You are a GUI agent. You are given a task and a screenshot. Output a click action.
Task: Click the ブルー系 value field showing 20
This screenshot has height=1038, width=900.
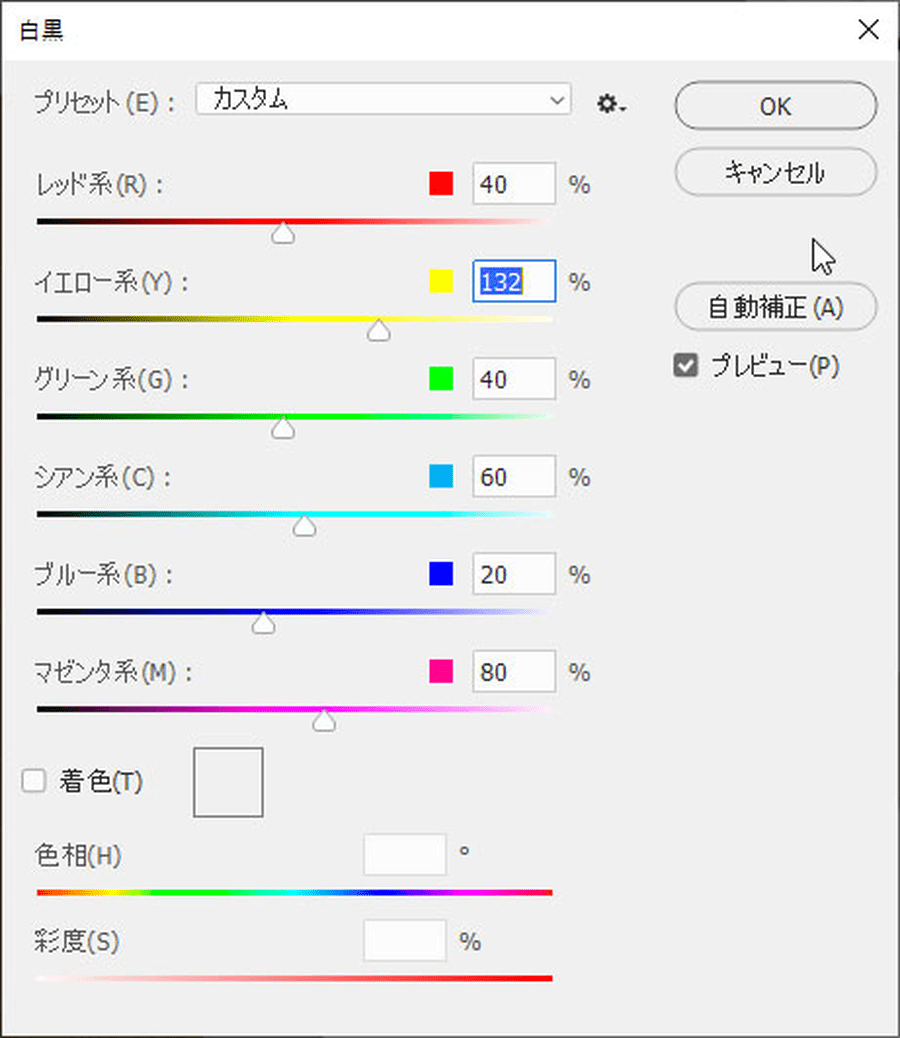pyautogui.click(x=513, y=574)
